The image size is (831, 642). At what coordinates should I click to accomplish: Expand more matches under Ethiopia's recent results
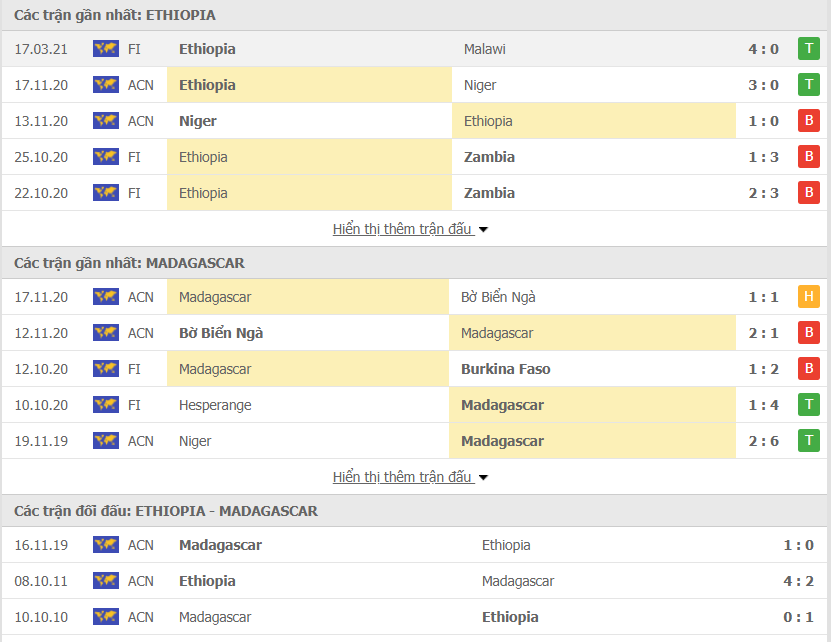[404, 228]
